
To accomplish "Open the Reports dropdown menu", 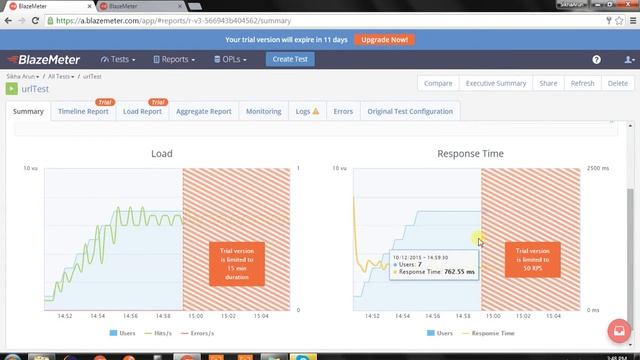I will (174, 59).
